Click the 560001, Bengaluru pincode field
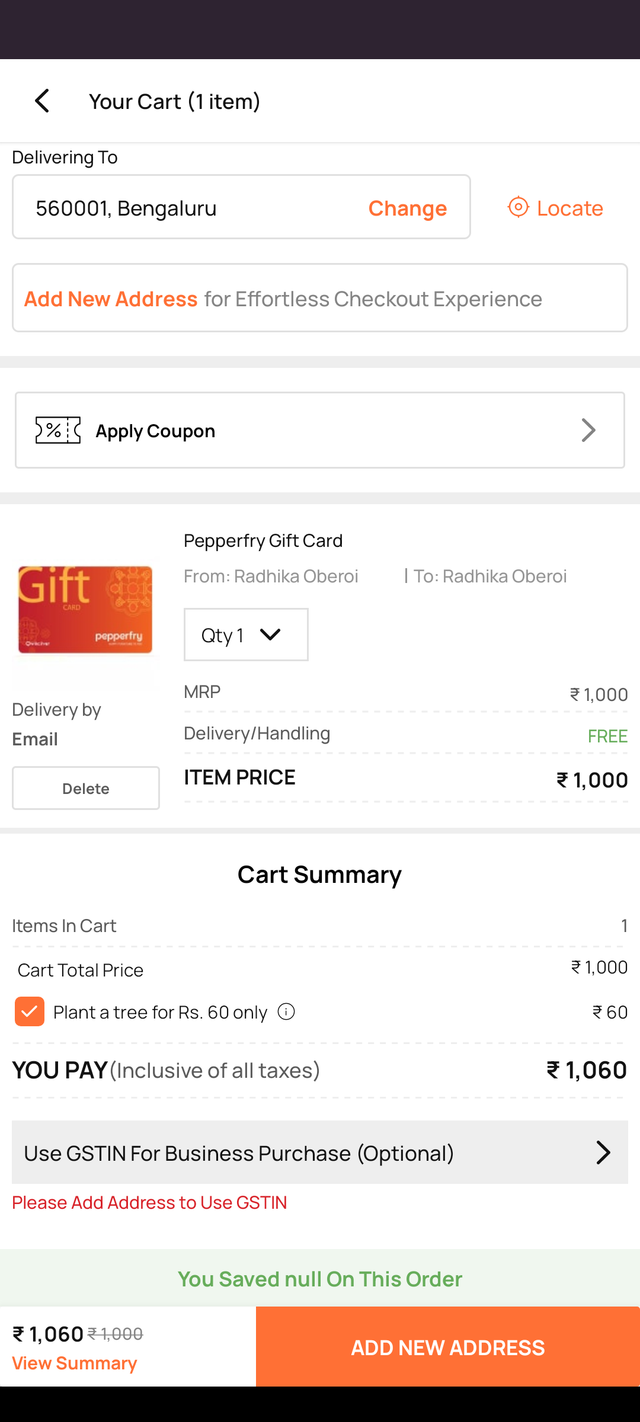The width and height of the screenshot is (640, 1422). 190,208
